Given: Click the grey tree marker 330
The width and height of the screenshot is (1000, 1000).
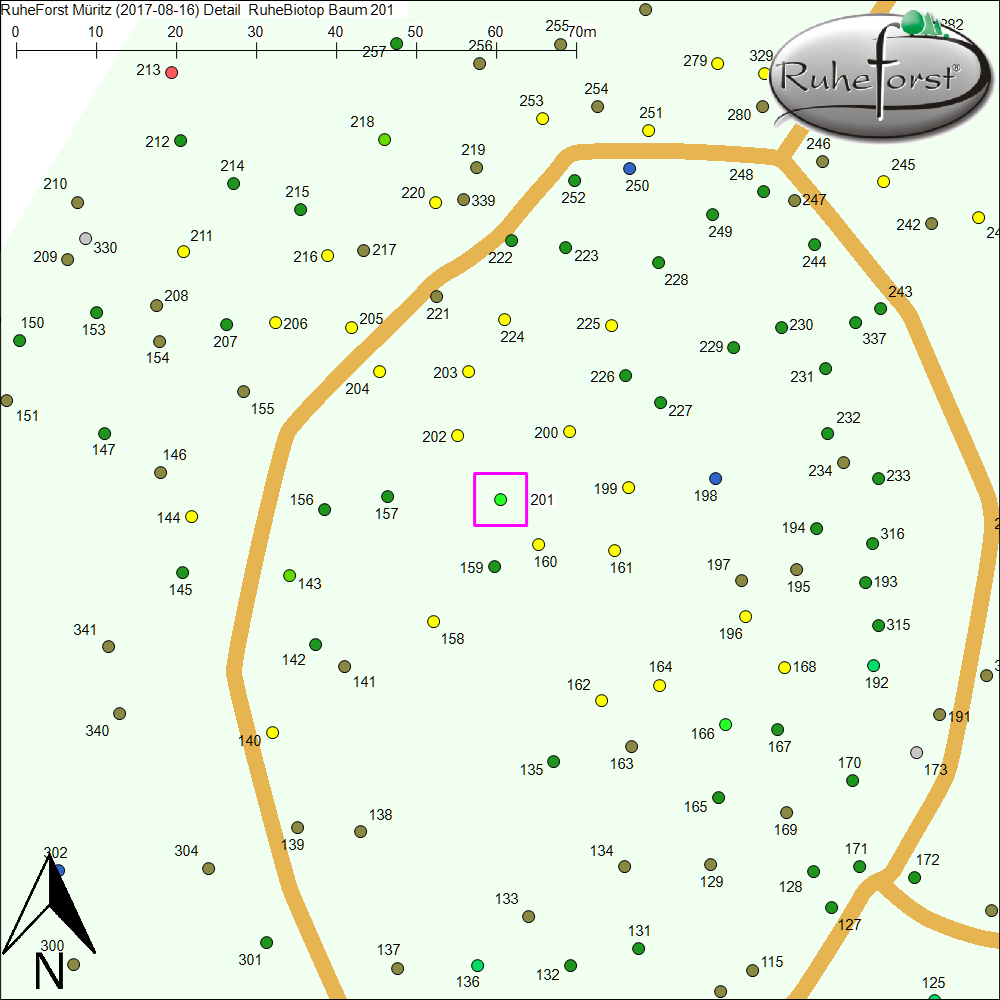Looking at the screenshot, I should 86,238.
